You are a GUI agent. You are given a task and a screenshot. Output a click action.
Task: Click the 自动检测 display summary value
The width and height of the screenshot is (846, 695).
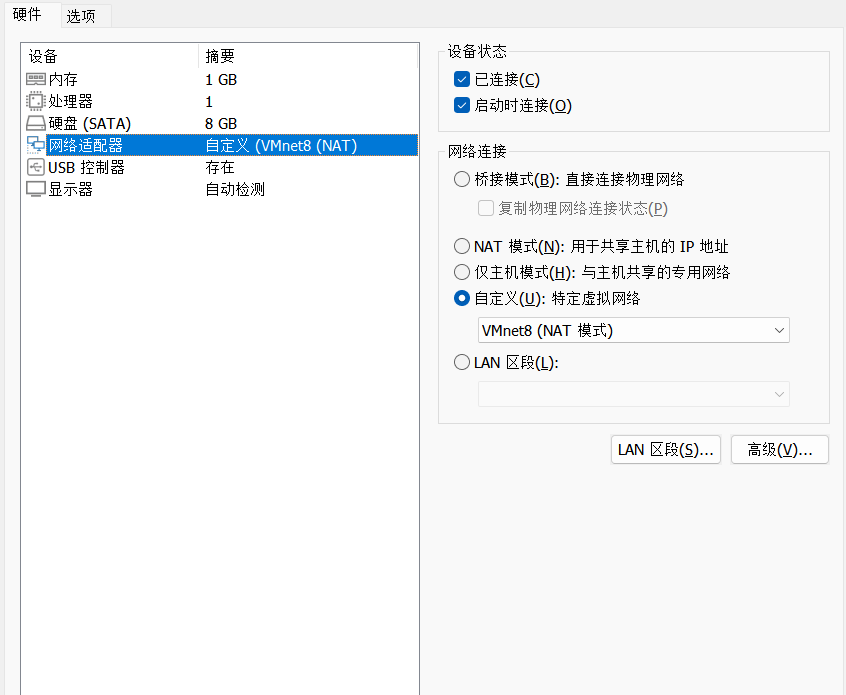pos(235,189)
